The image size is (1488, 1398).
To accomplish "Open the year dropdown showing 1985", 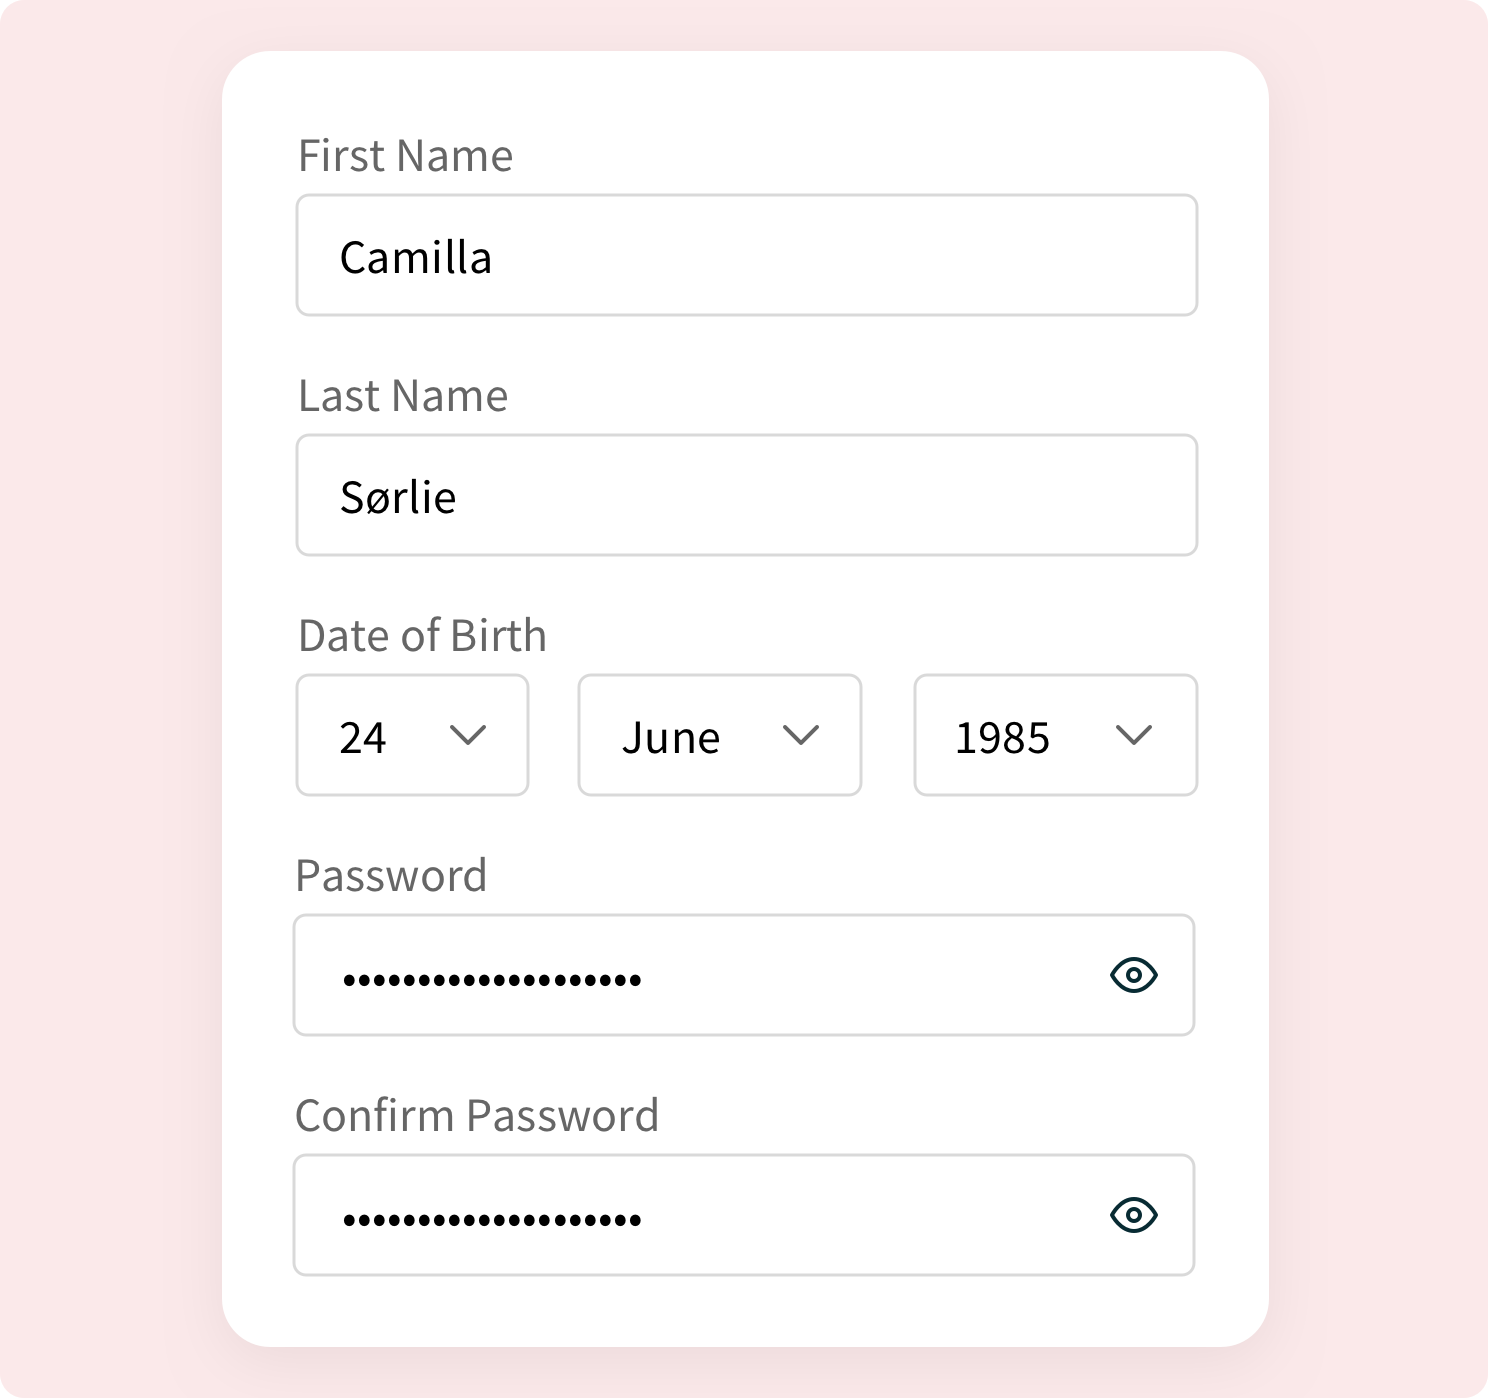I will pyautogui.click(x=1054, y=736).
